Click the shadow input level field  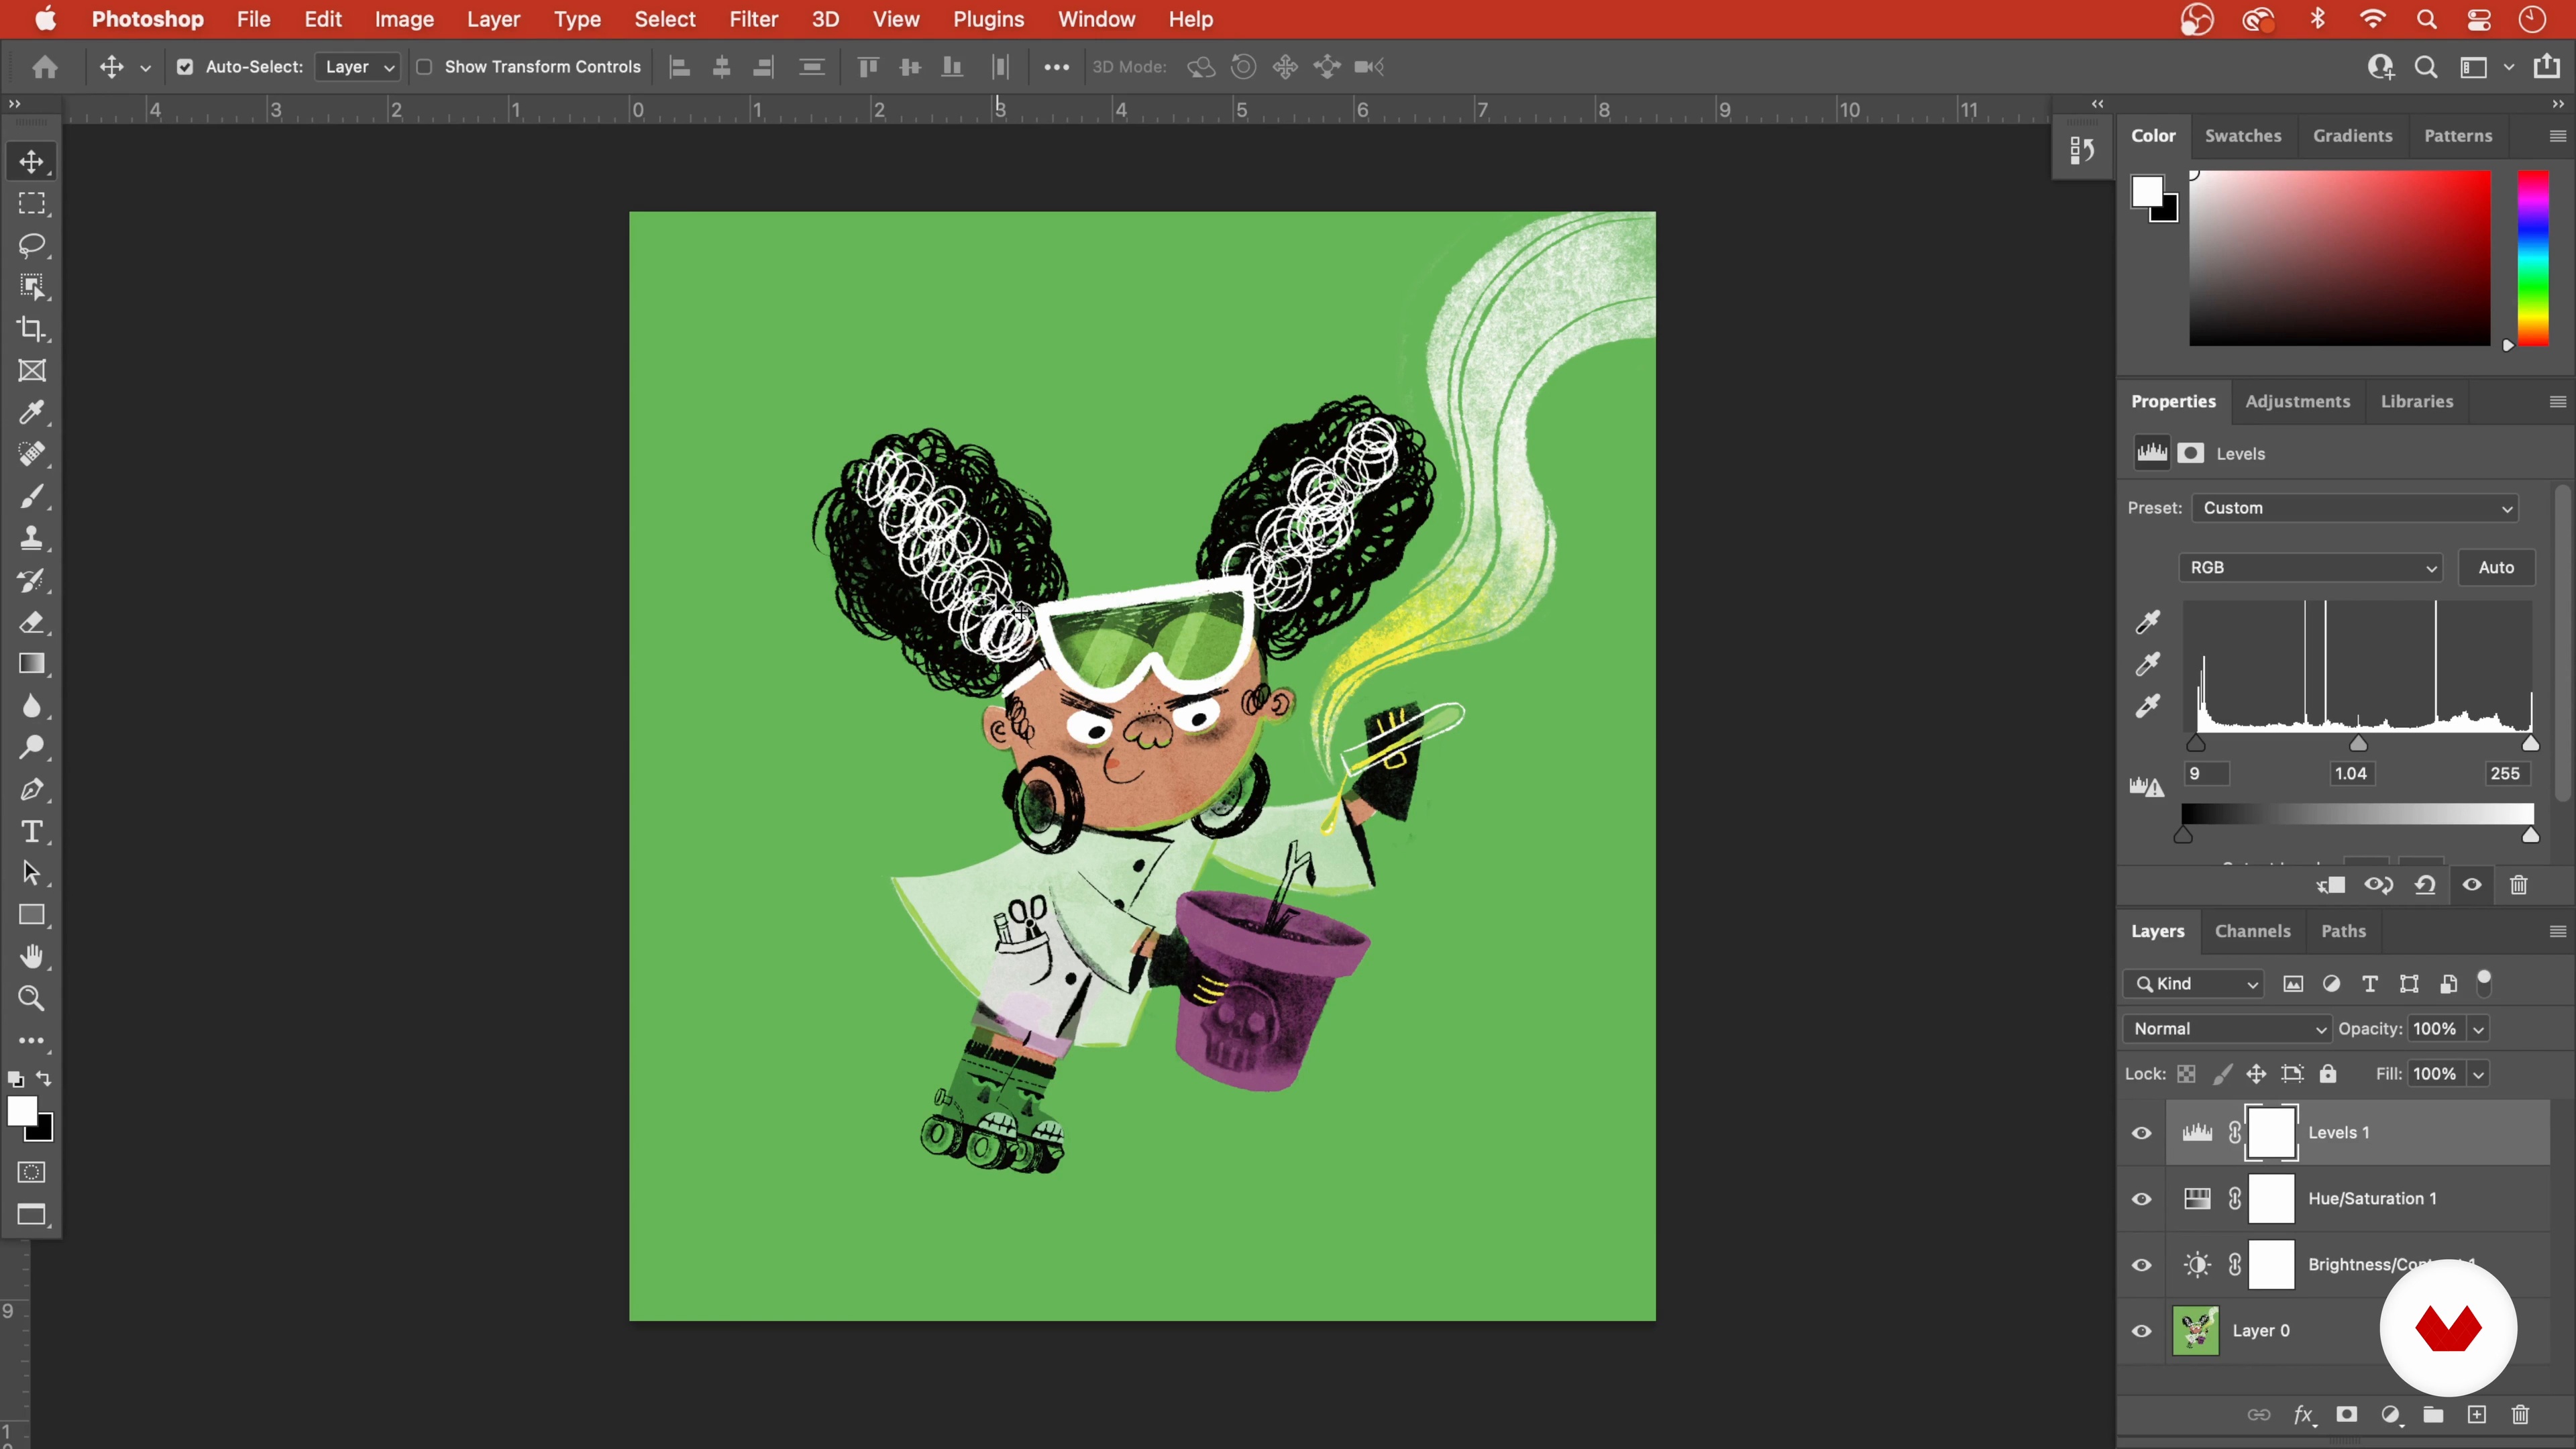tap(2206, 774)
